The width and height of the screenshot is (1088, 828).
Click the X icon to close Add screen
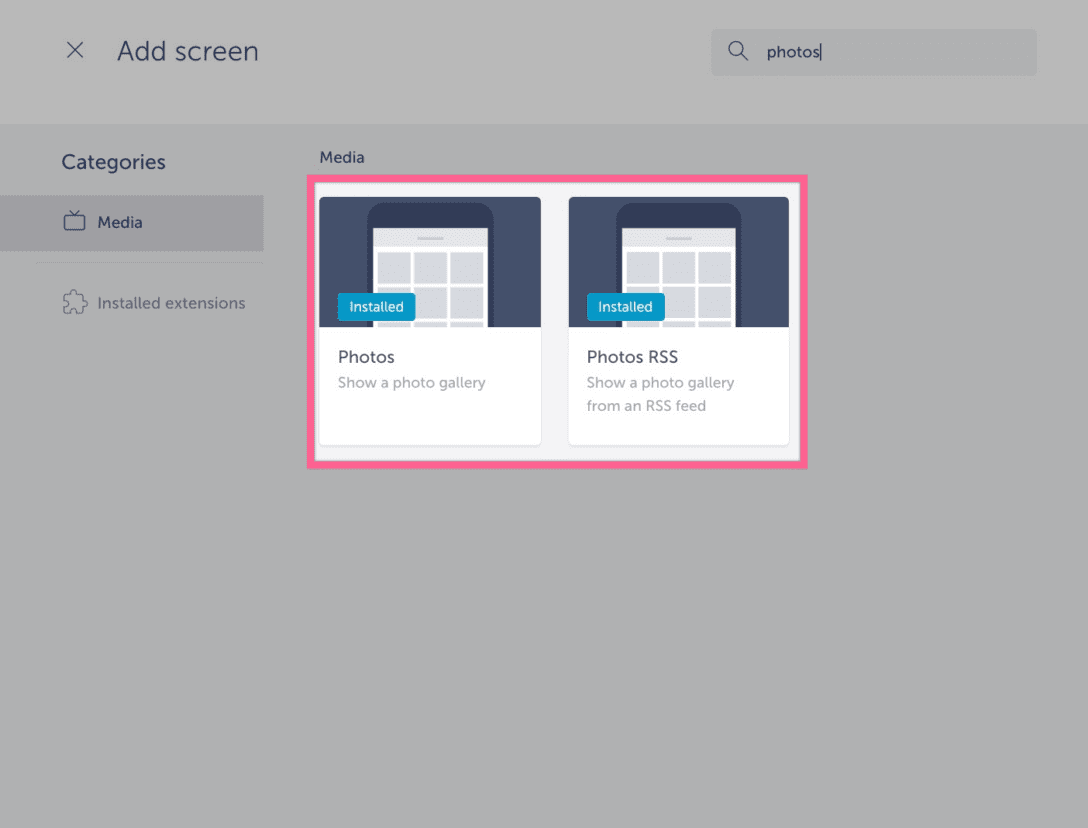75,50
